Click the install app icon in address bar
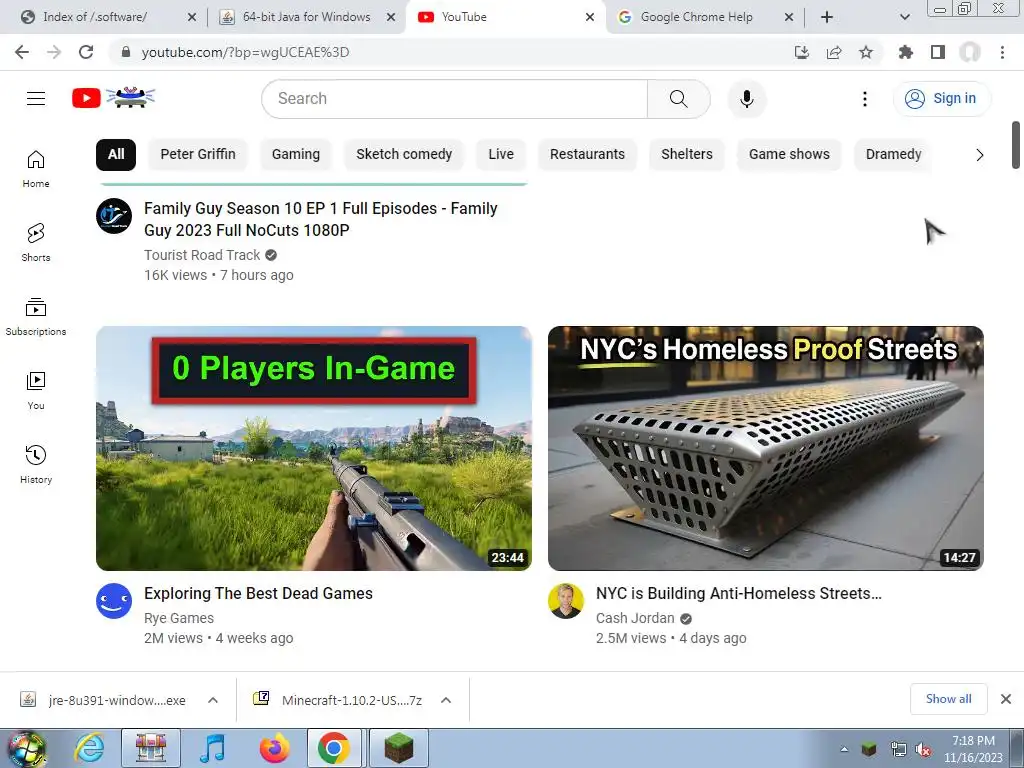 pyautogui.click(x=802, y=52)
